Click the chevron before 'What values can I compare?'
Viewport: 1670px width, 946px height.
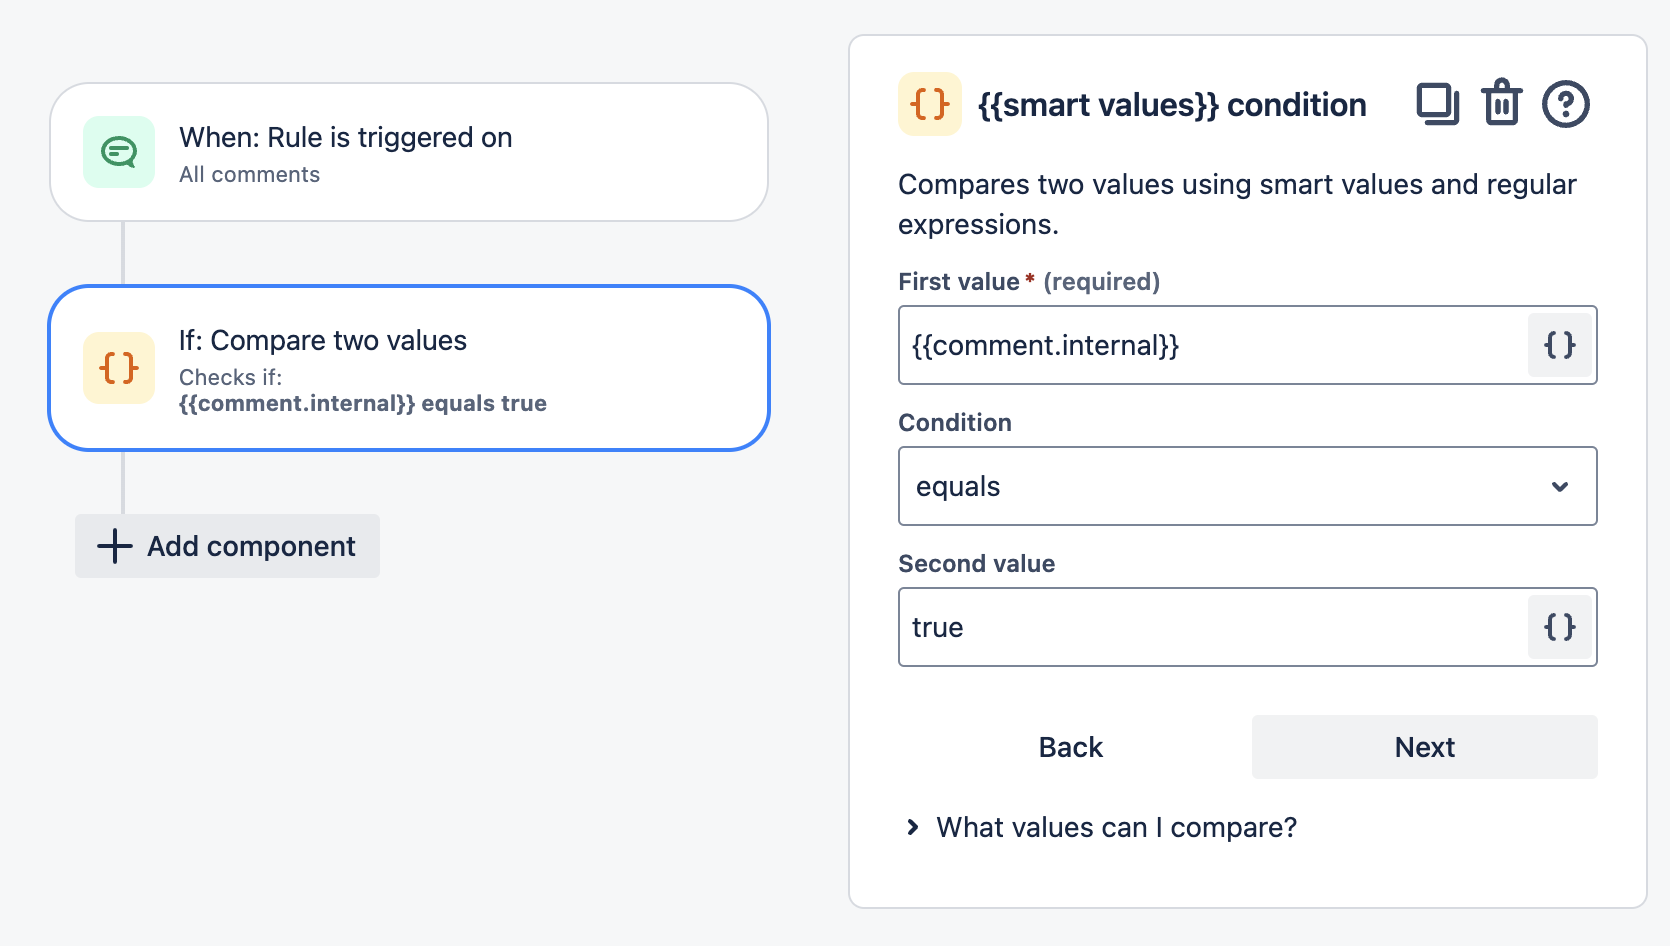pos(912,827)
